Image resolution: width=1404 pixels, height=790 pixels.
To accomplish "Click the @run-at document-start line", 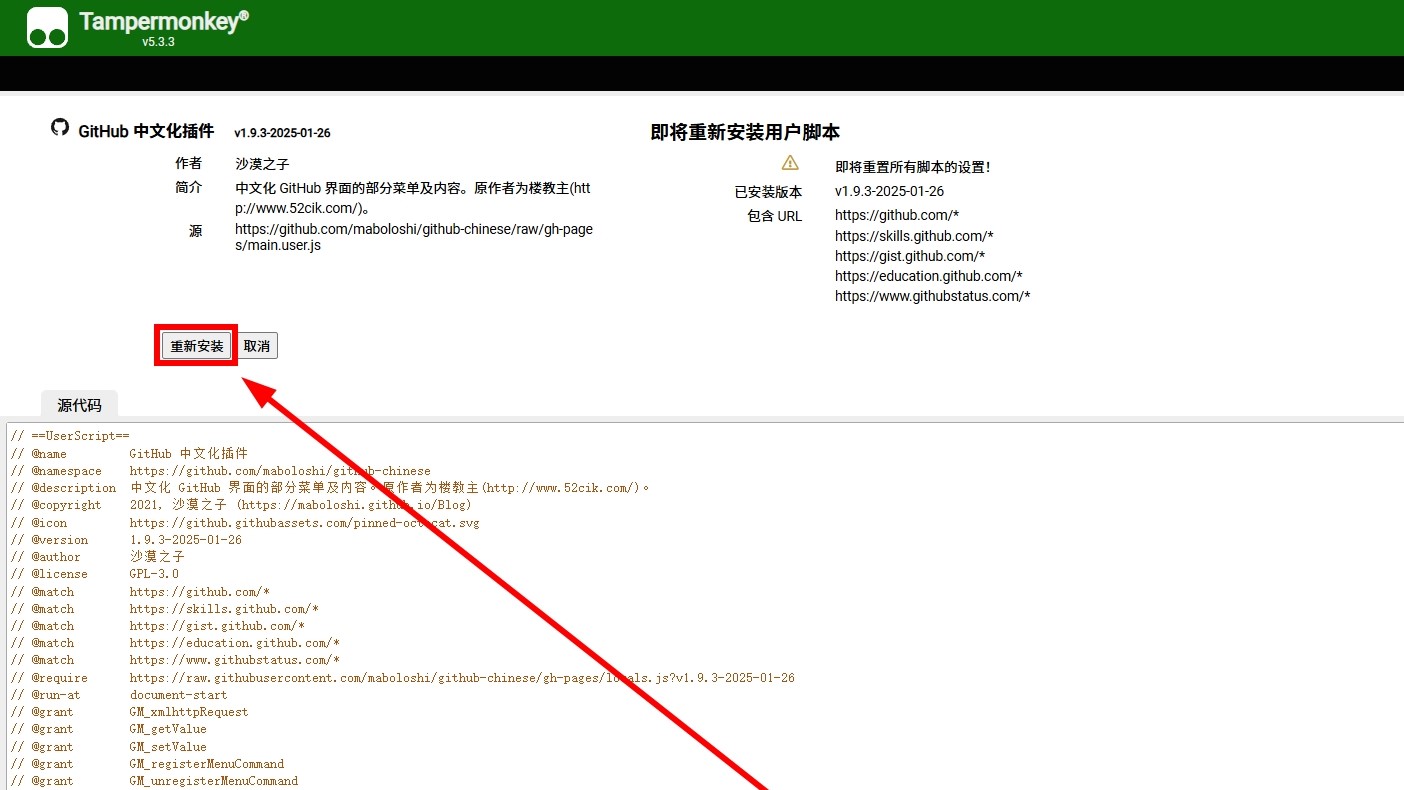I will coord(119,695).
